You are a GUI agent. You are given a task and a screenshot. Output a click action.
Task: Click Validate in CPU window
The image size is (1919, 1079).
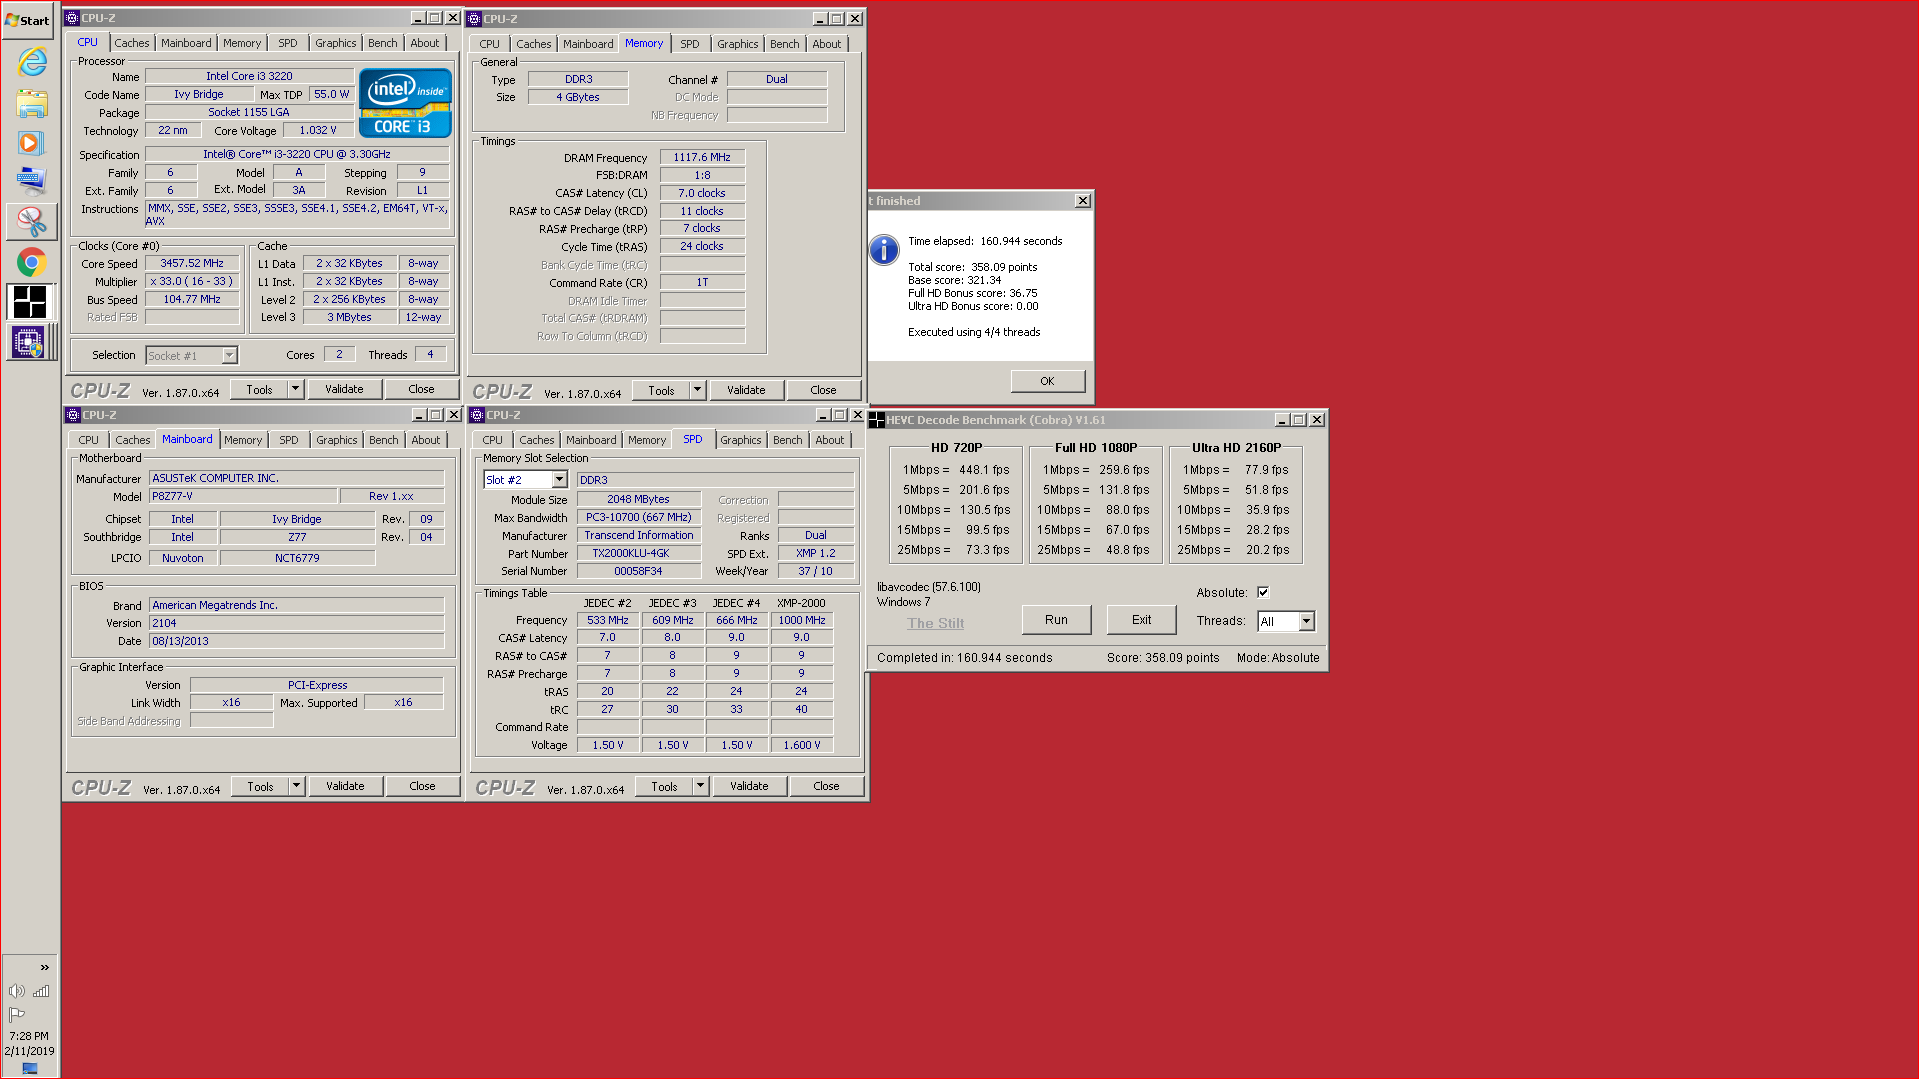pyautogui.click(x=344, y=389)
